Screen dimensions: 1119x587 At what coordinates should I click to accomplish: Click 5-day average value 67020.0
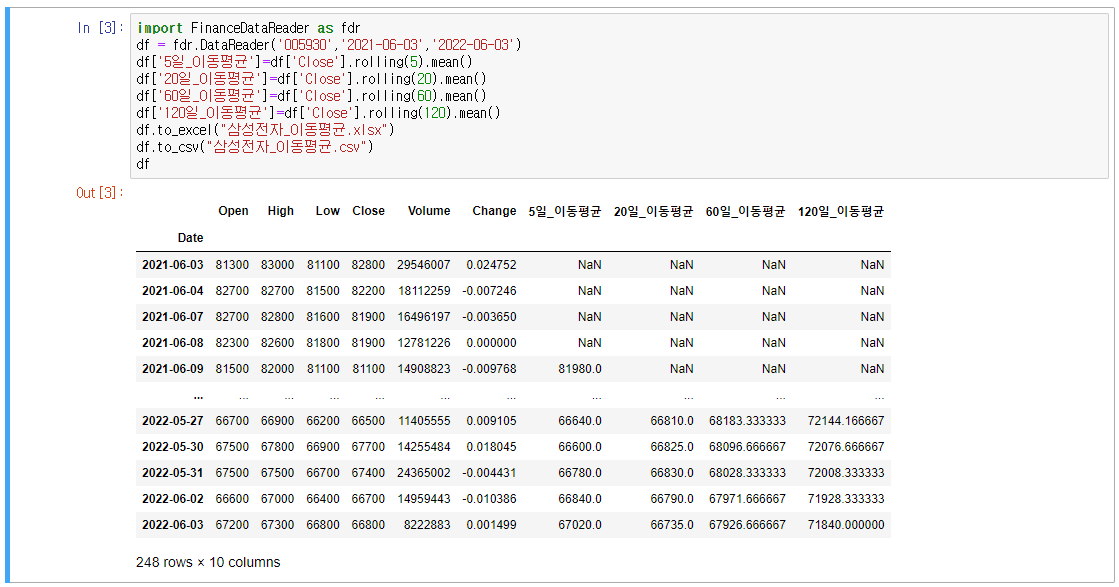pos(579,525)
